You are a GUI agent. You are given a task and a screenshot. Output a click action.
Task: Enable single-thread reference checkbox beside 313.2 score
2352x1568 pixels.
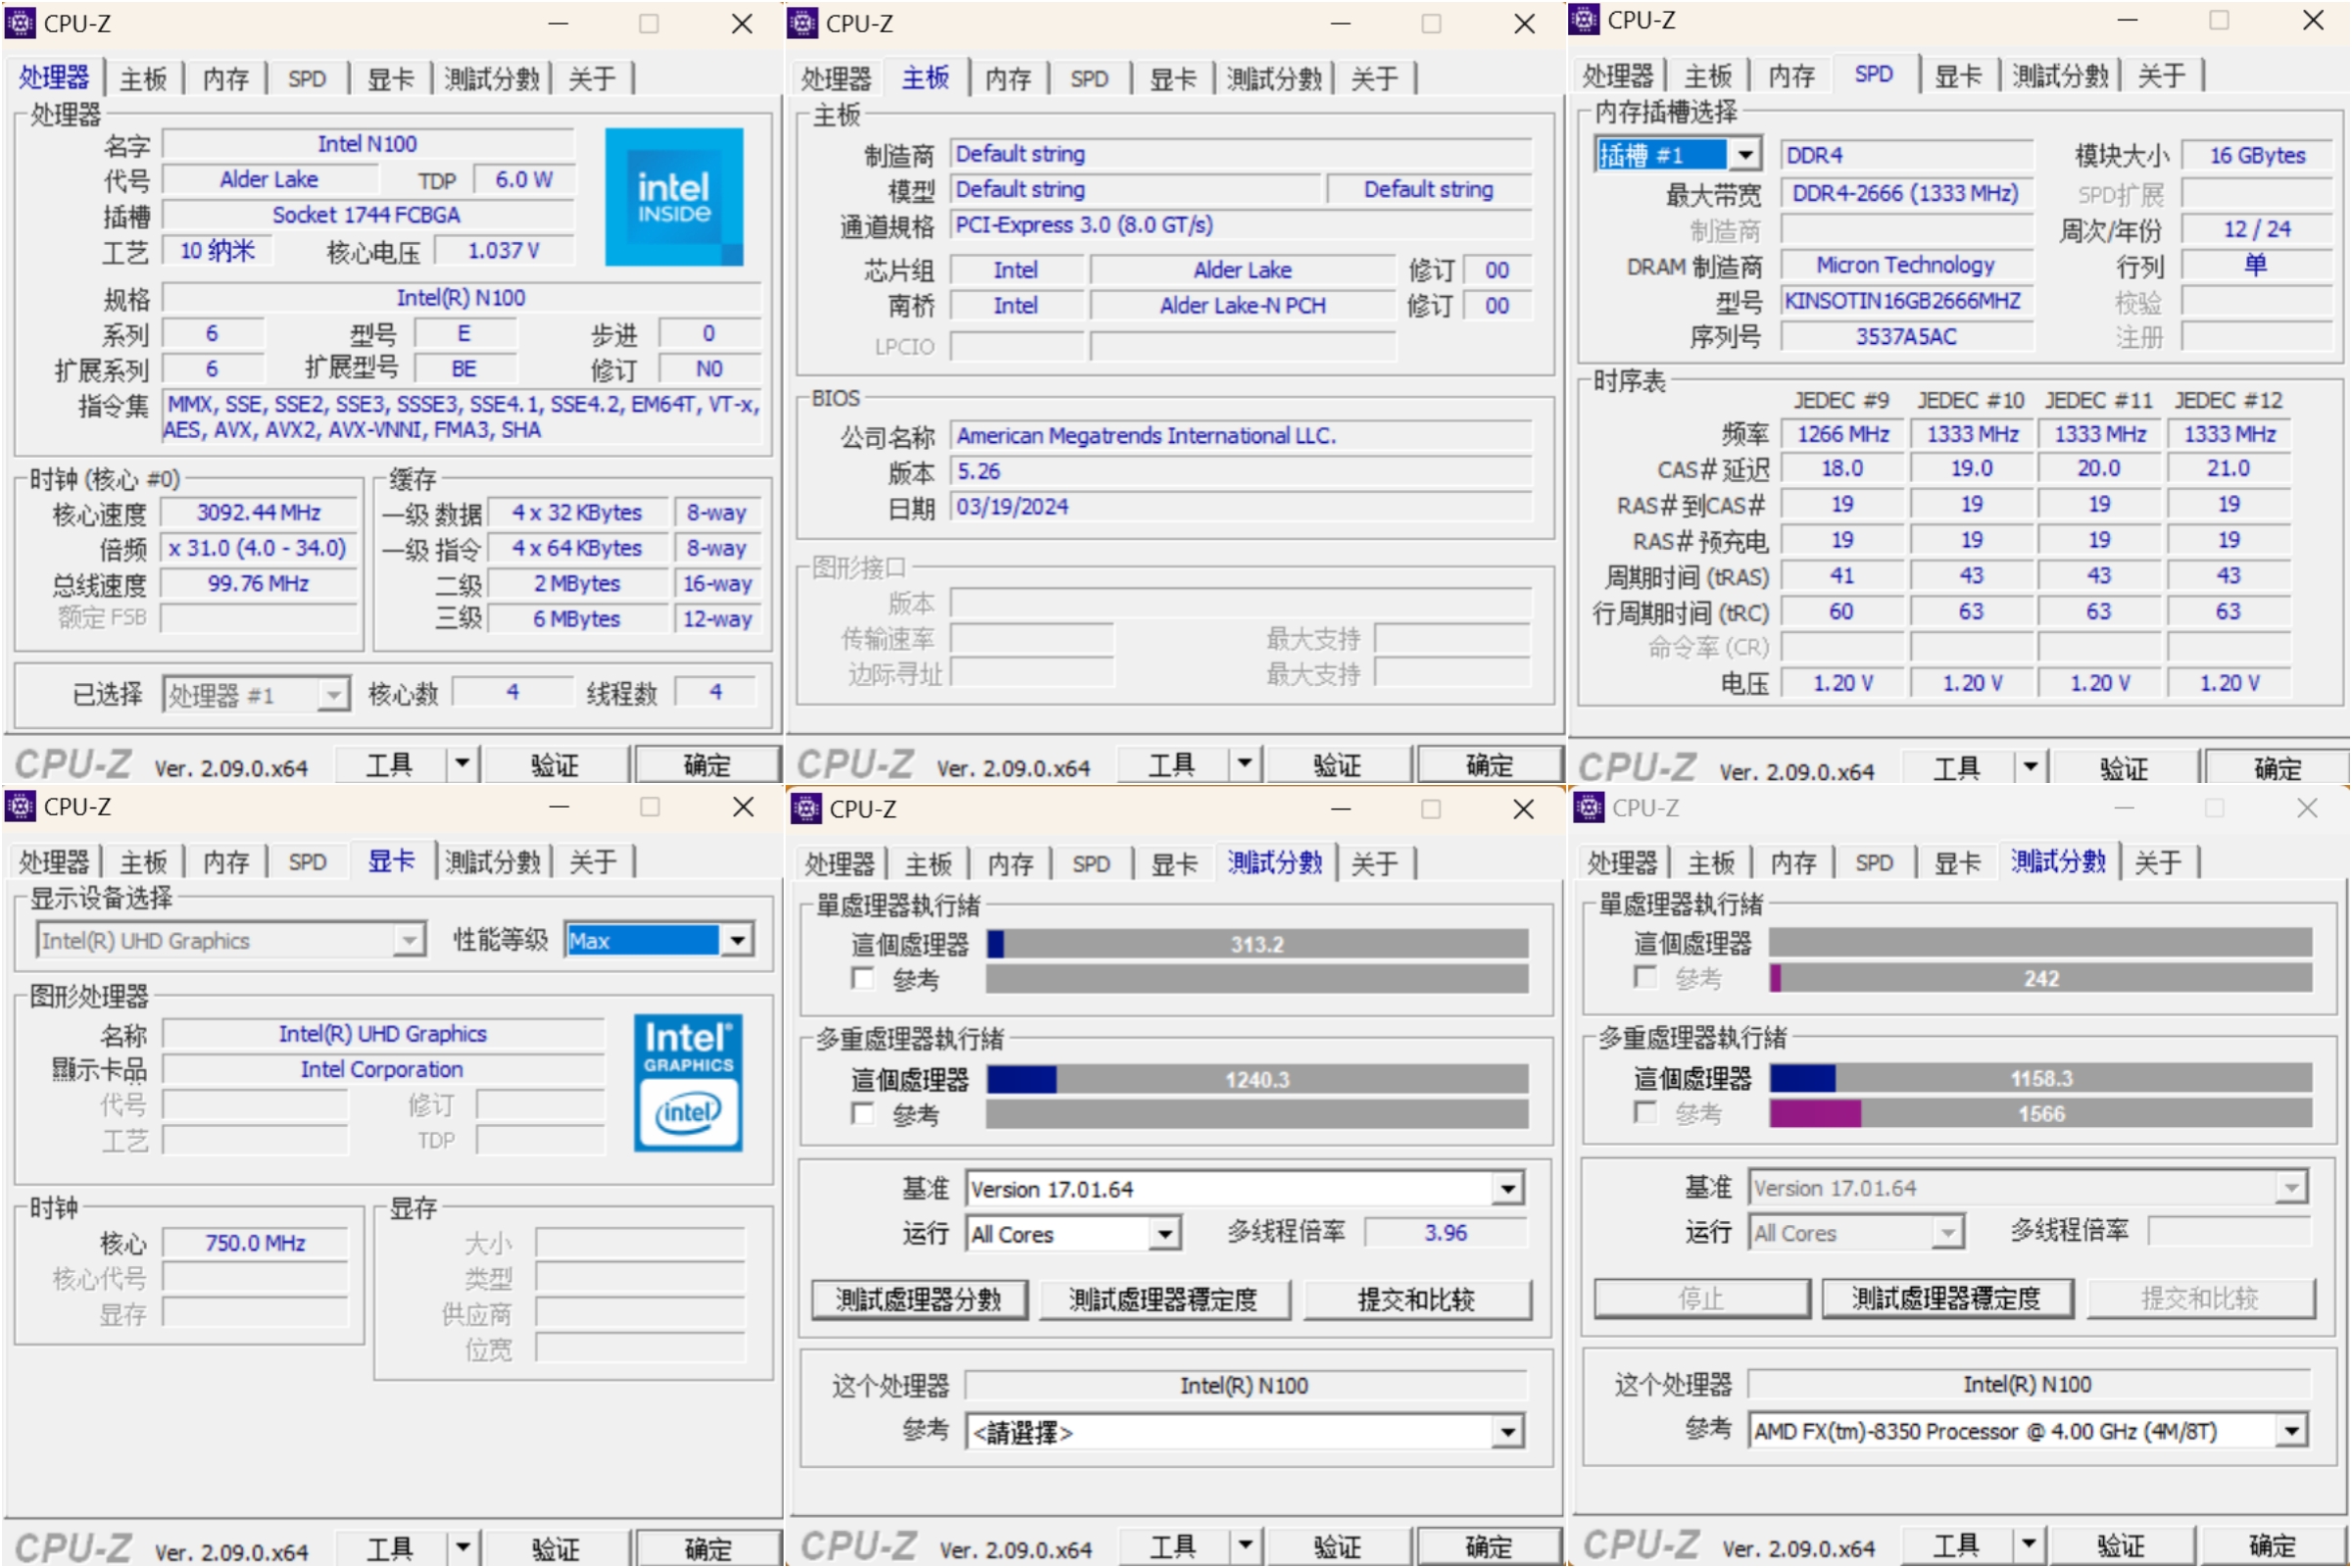point(863,978)
